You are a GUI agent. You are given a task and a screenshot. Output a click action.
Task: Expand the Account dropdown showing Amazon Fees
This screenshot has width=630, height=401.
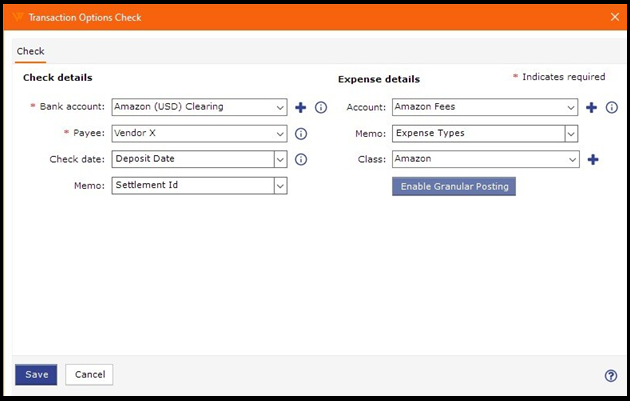click(x=571, y=107)
